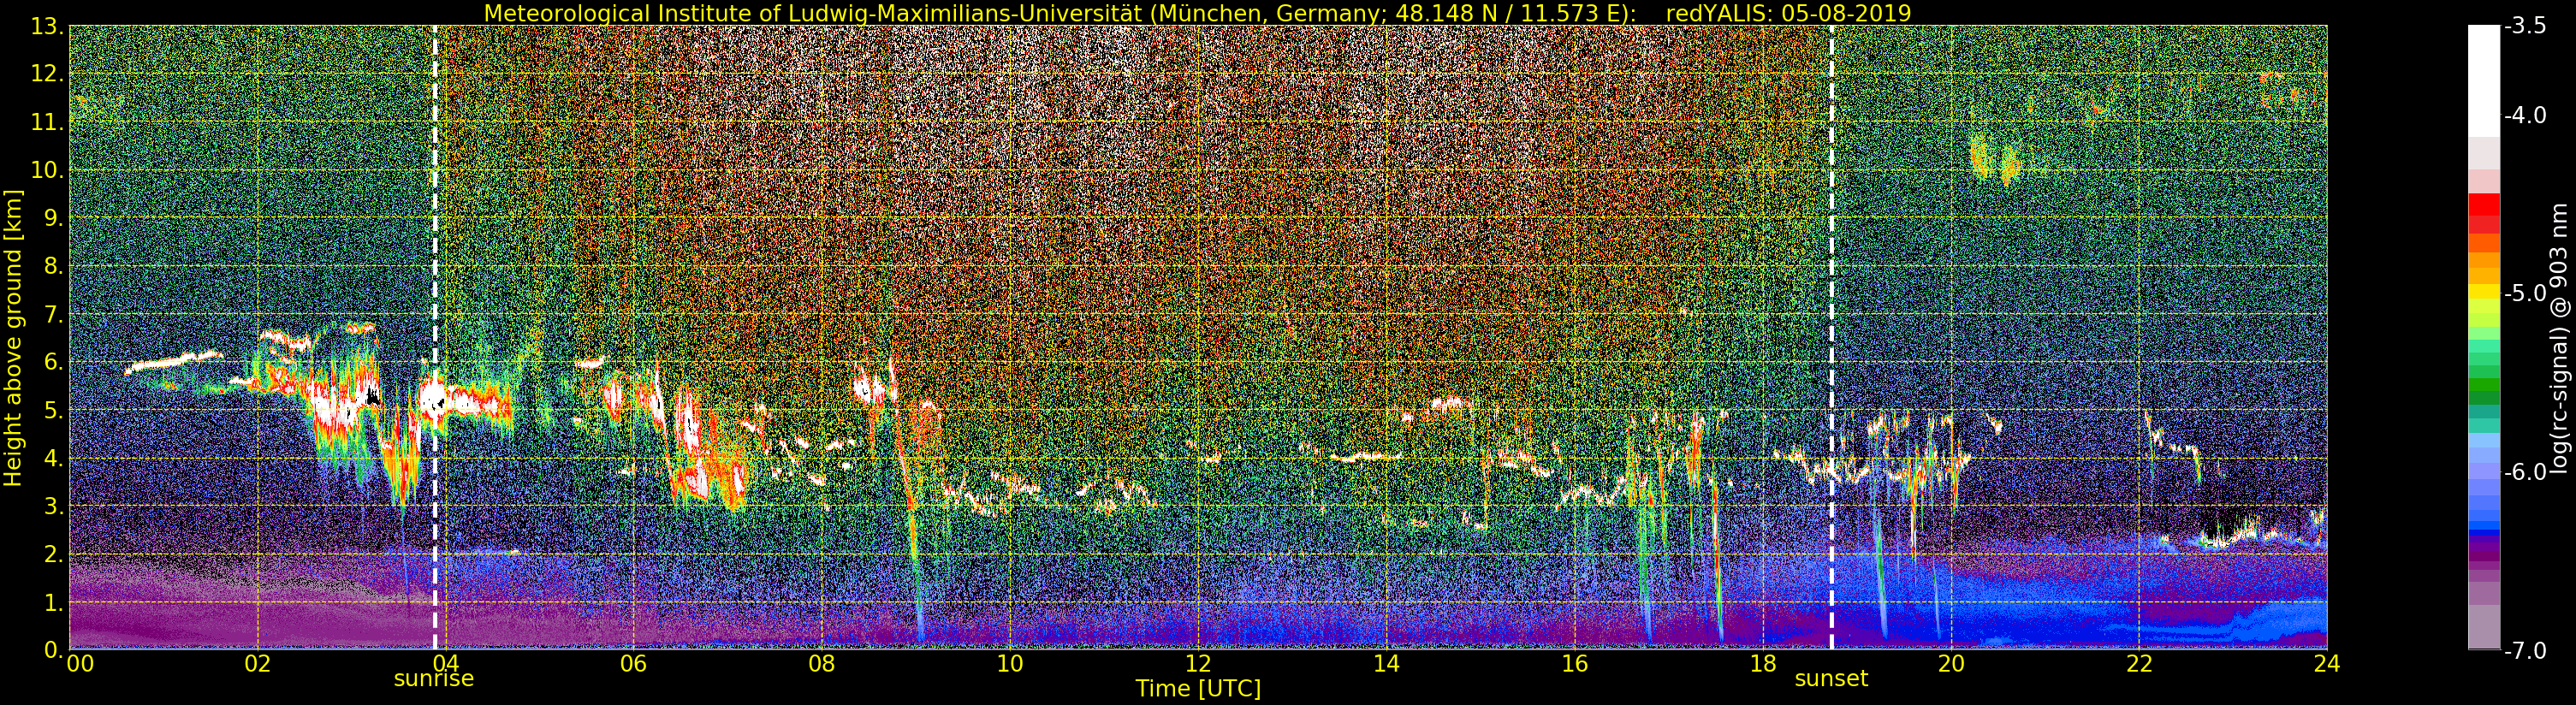Click the time axis tick label '02'

(257, 663)
